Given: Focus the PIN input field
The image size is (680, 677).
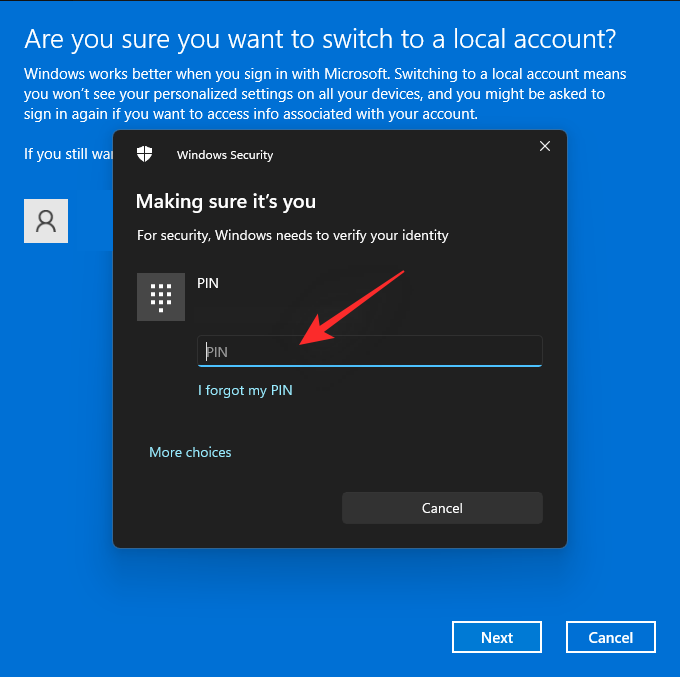Looking at the screenshot, I should (370, 351).
